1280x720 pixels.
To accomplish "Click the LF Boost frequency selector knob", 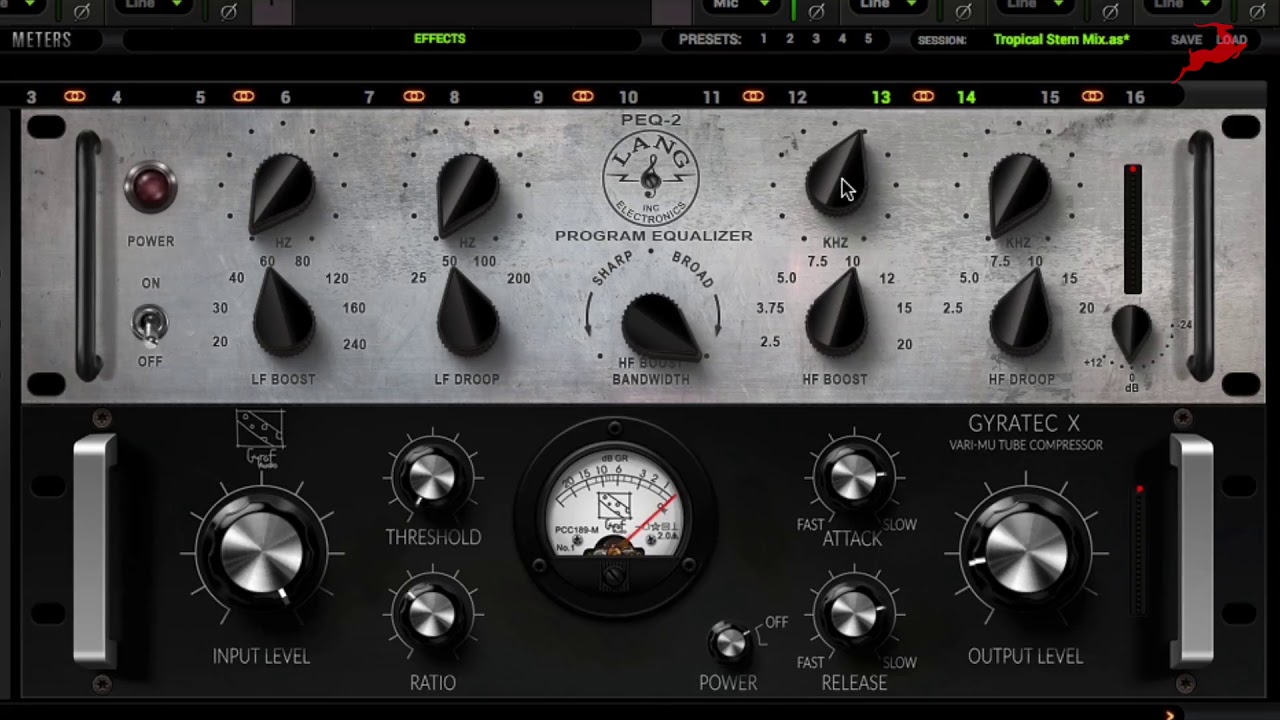I will 284,312.
